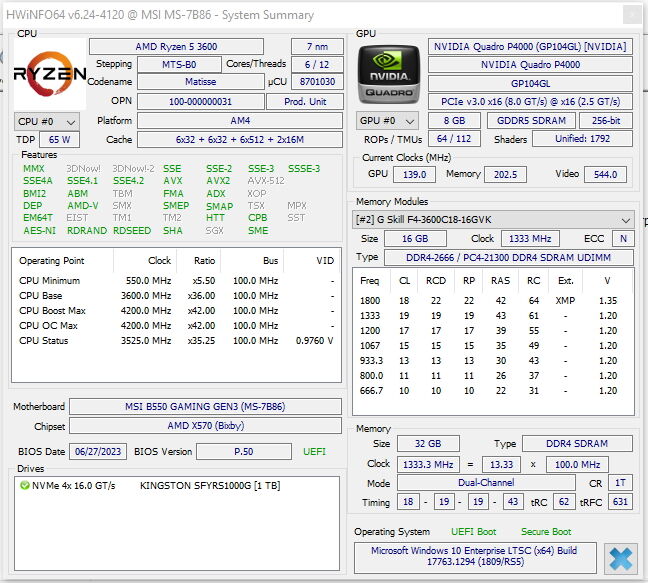Click the NVIDIA Quadro P4000 (GP104GL) field
648x583 pixels.
click(530, 47)
